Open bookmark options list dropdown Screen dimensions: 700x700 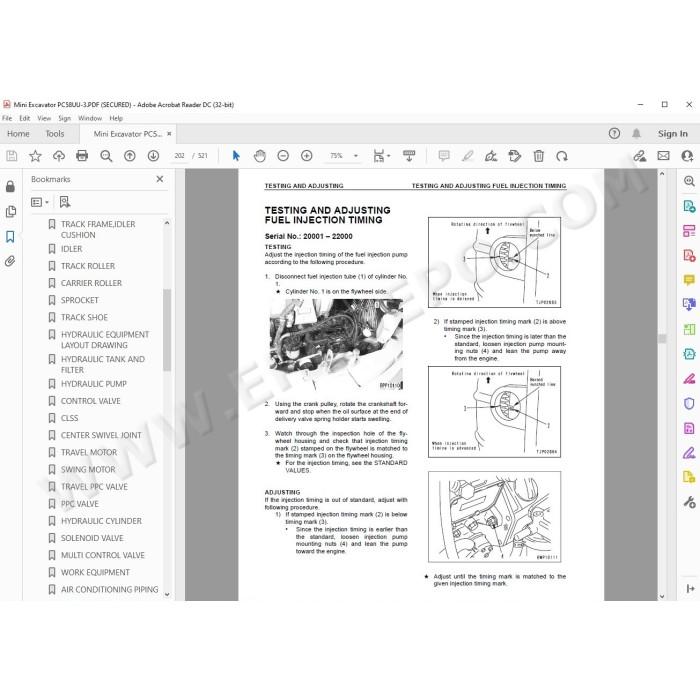(40, 202)
